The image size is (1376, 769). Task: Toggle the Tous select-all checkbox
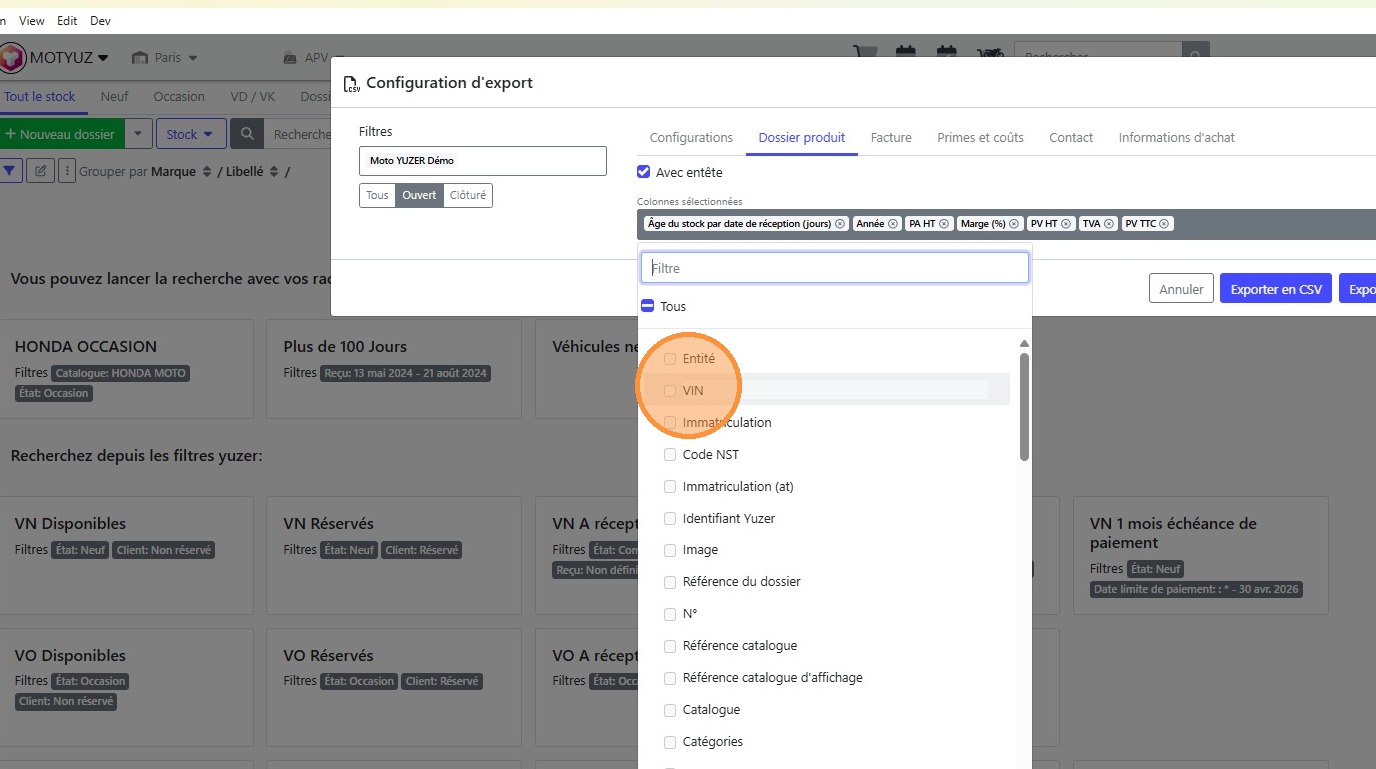tap(647, 306)
